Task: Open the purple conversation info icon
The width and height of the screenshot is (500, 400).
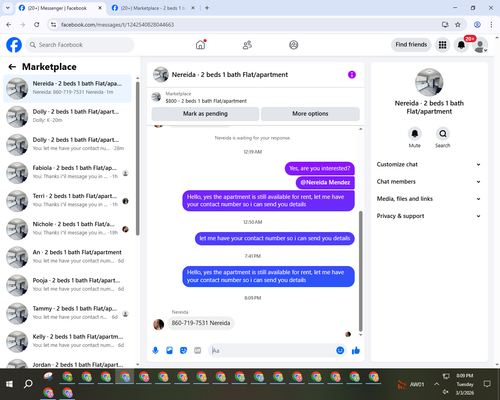Action: 352,75
